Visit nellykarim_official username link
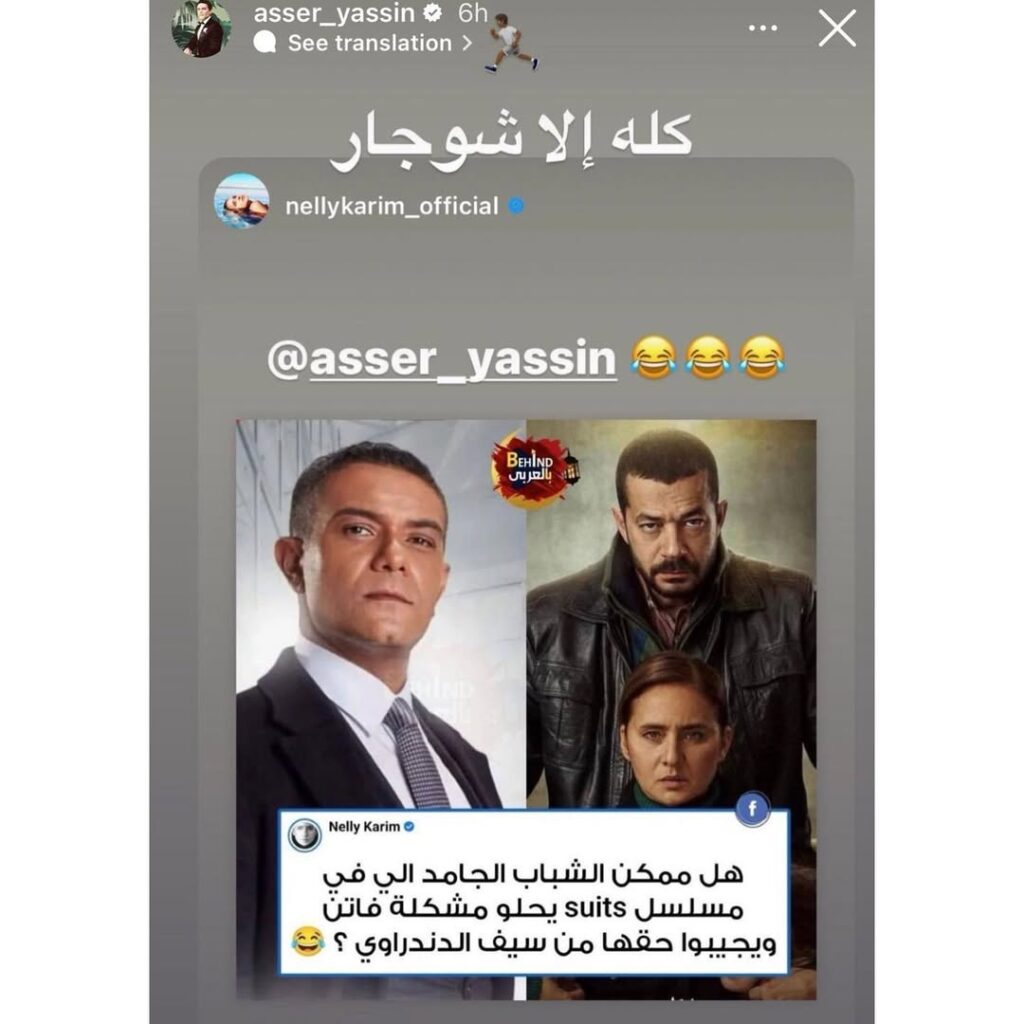 (x=392, y=206)
